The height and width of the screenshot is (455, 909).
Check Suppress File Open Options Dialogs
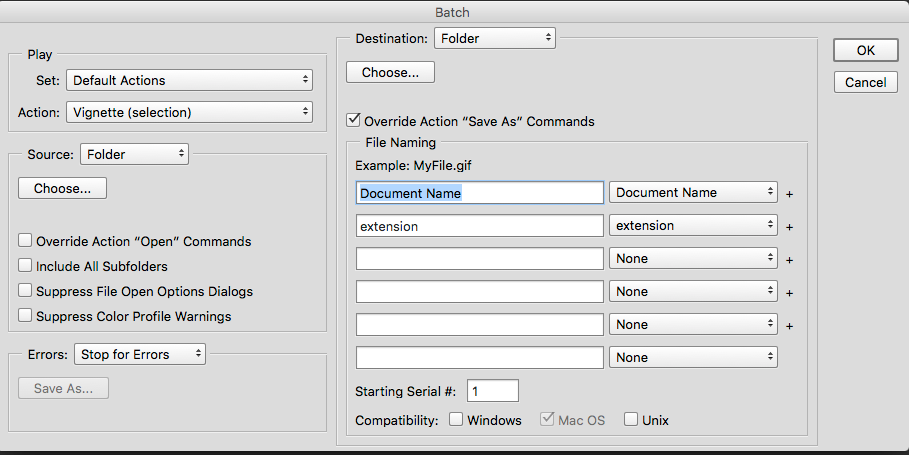(25, 291)
